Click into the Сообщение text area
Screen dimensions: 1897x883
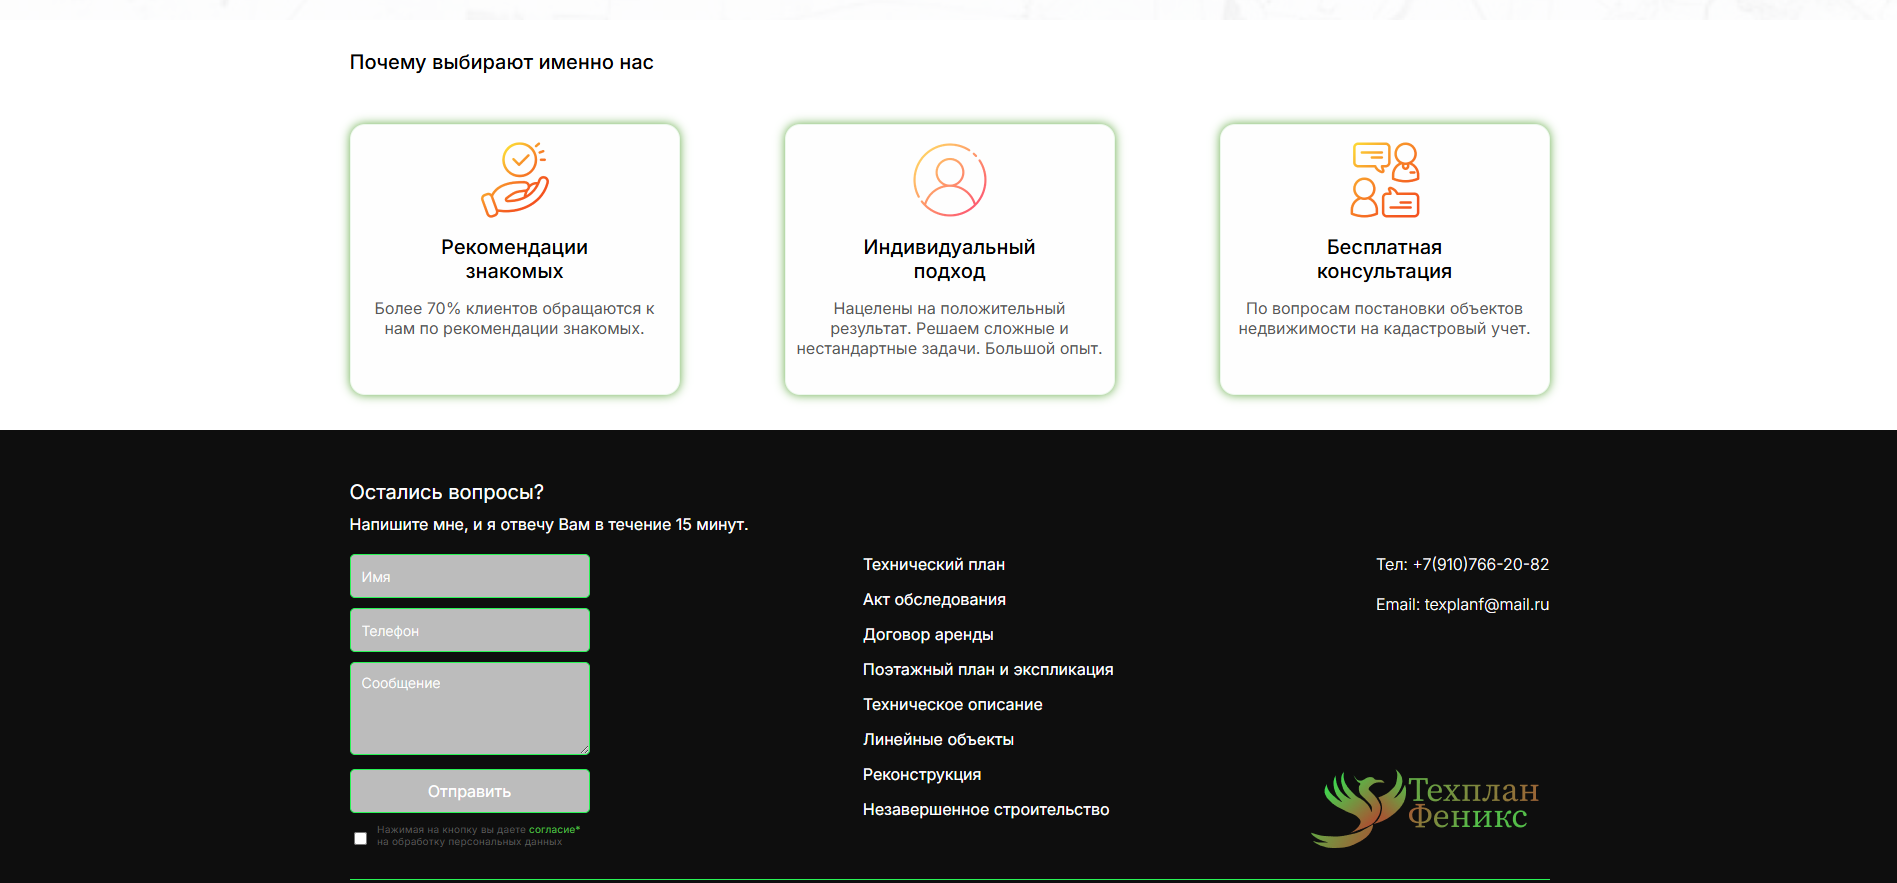(470, 708)
